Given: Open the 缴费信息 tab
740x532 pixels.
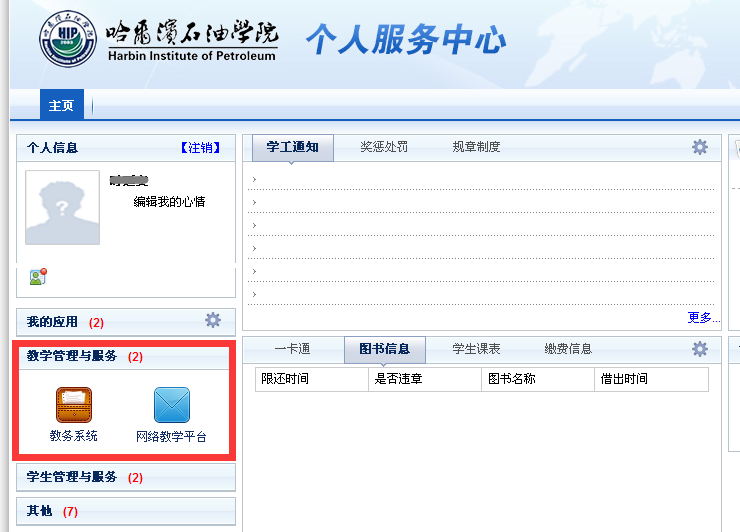Looking at the screenshot, I should click(x=568, y=349).
